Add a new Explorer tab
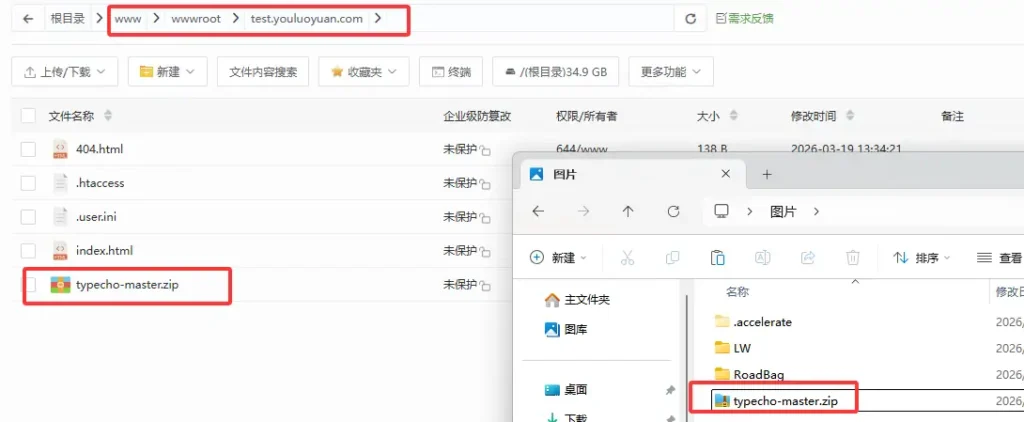The image size is (1024, 422). coord(767,174)
